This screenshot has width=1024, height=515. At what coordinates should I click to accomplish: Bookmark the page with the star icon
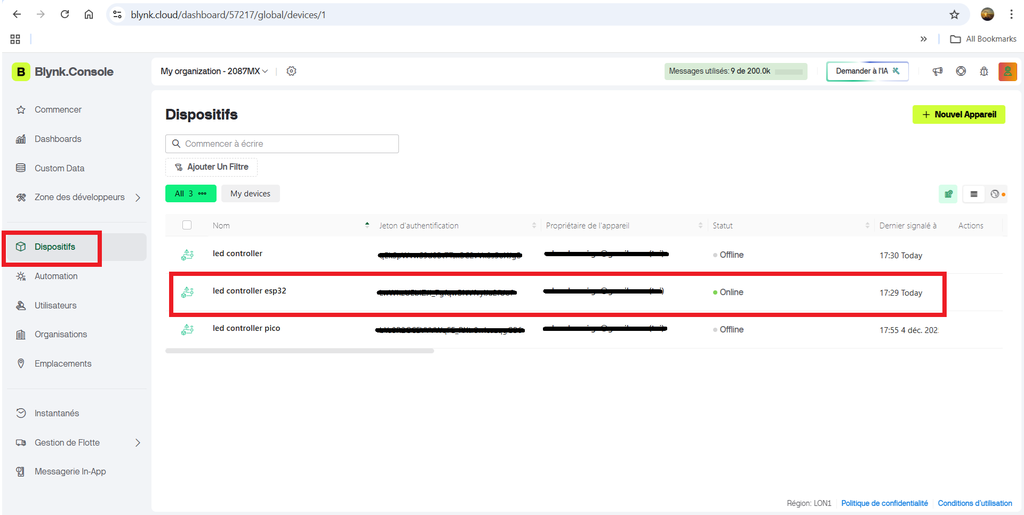pyautogui.click(x=954, y=14)
